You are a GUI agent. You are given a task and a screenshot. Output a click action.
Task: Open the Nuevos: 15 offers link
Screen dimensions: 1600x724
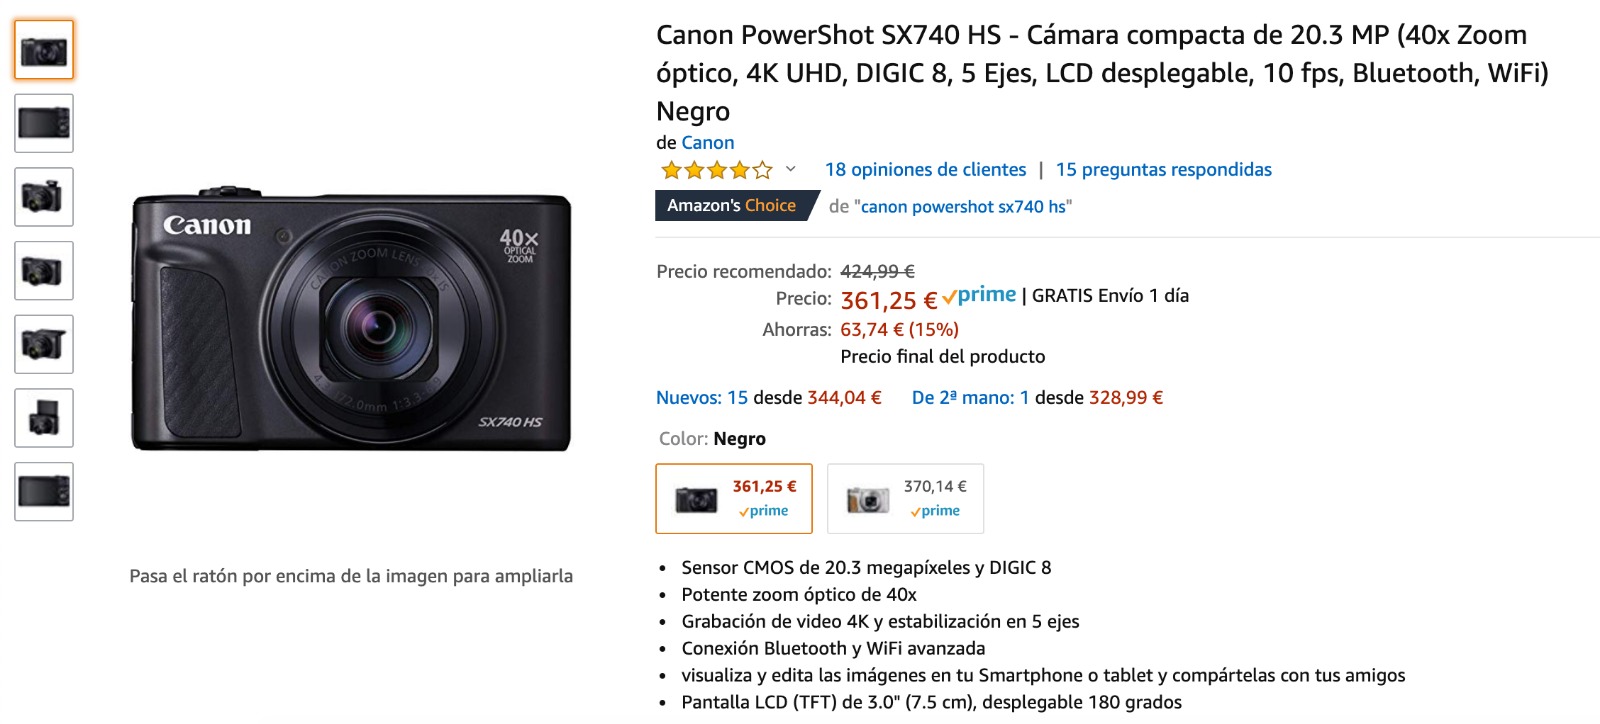click(701, 398)
